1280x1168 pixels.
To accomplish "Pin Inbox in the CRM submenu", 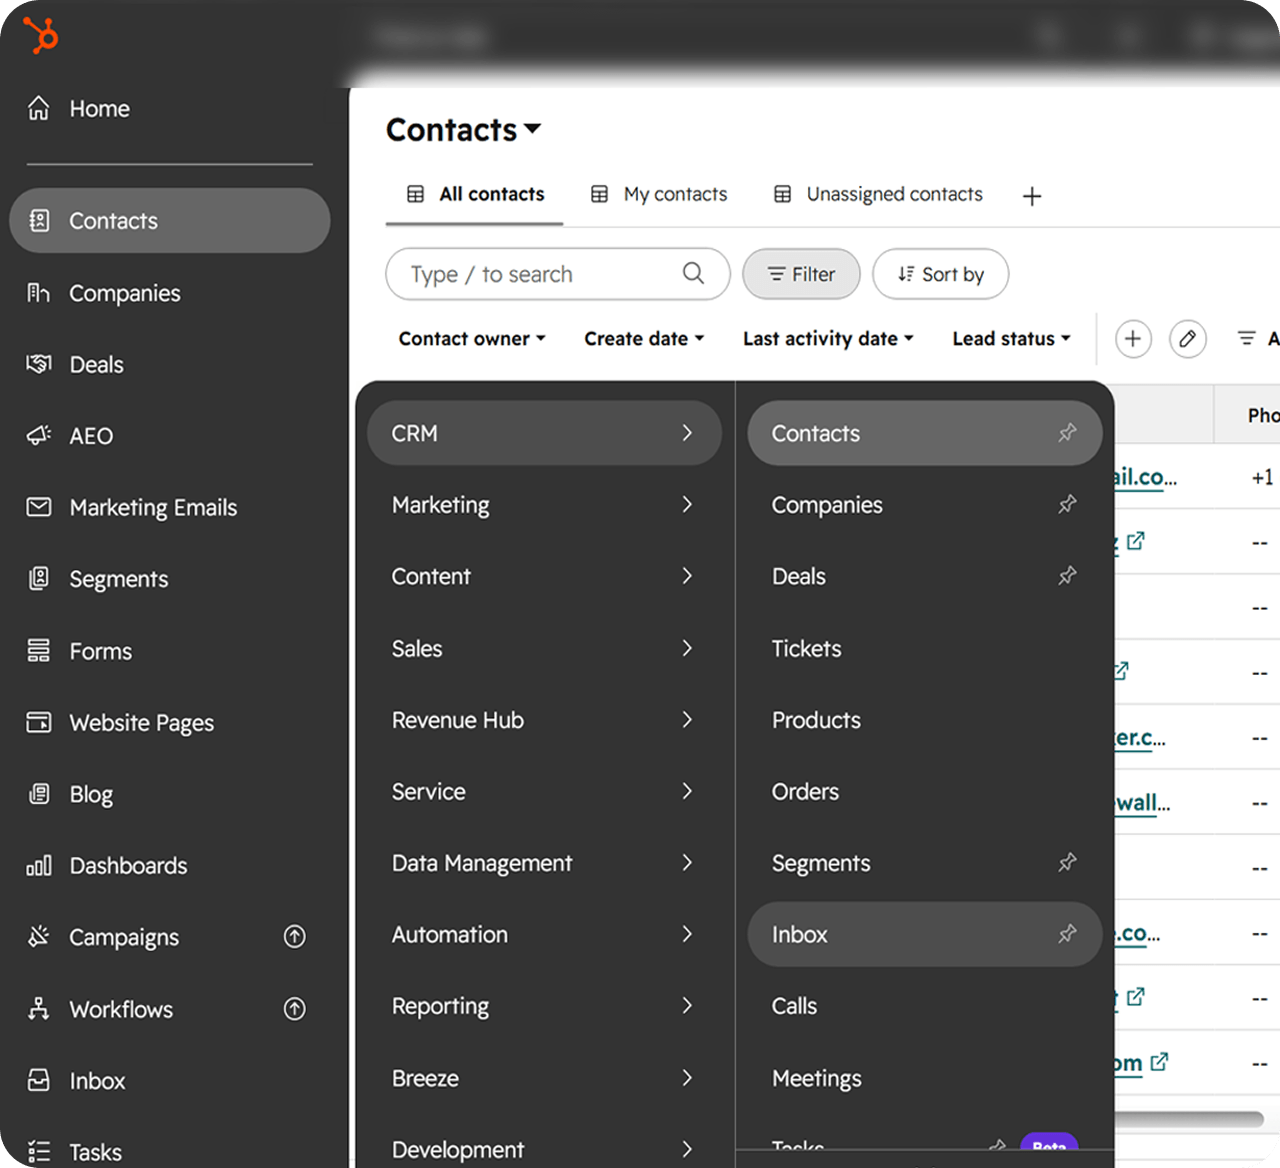I will pyautogui.click(x=1068, y=934).
